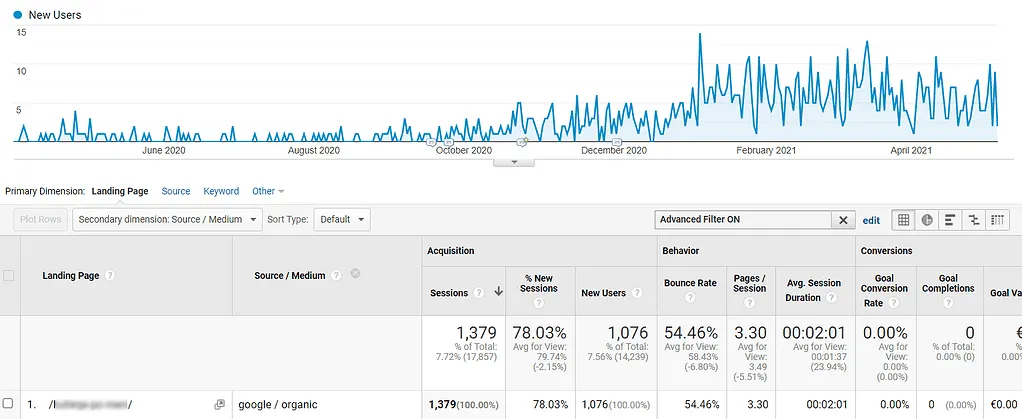Sort by Pages / Session column header

pos(750,283)
